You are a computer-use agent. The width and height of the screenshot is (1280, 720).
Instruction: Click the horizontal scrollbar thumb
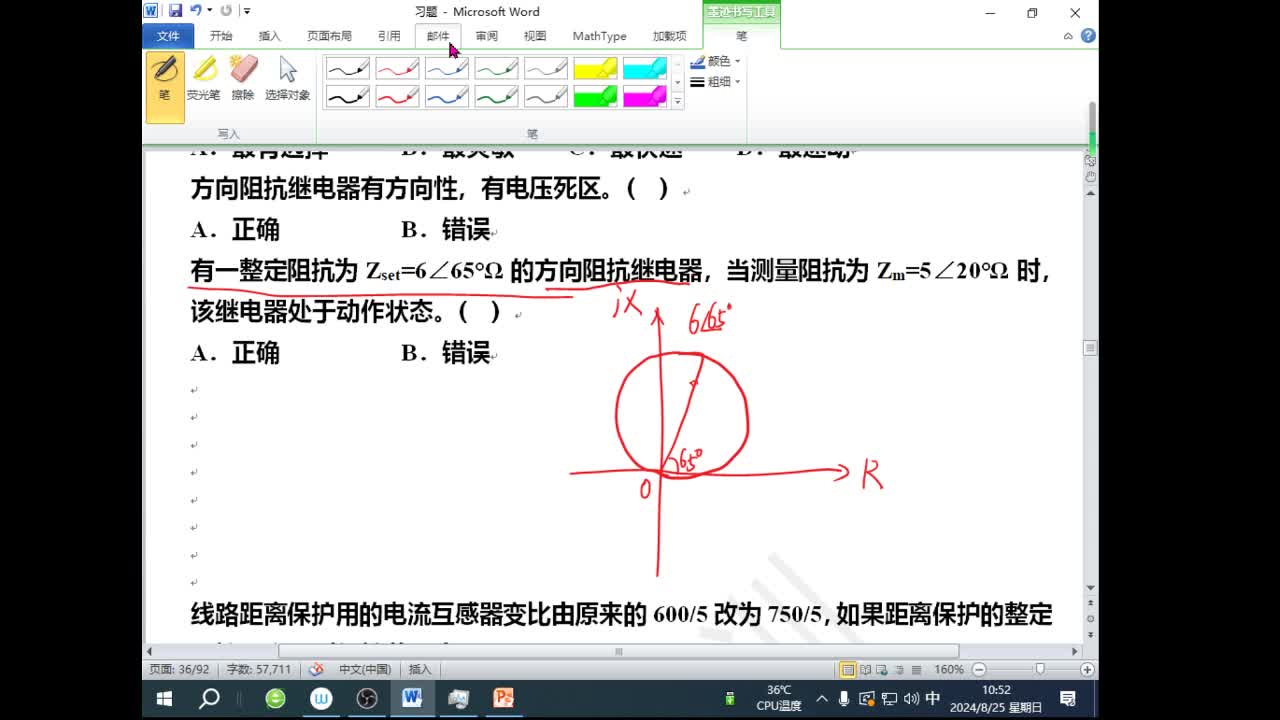(618, 651)
